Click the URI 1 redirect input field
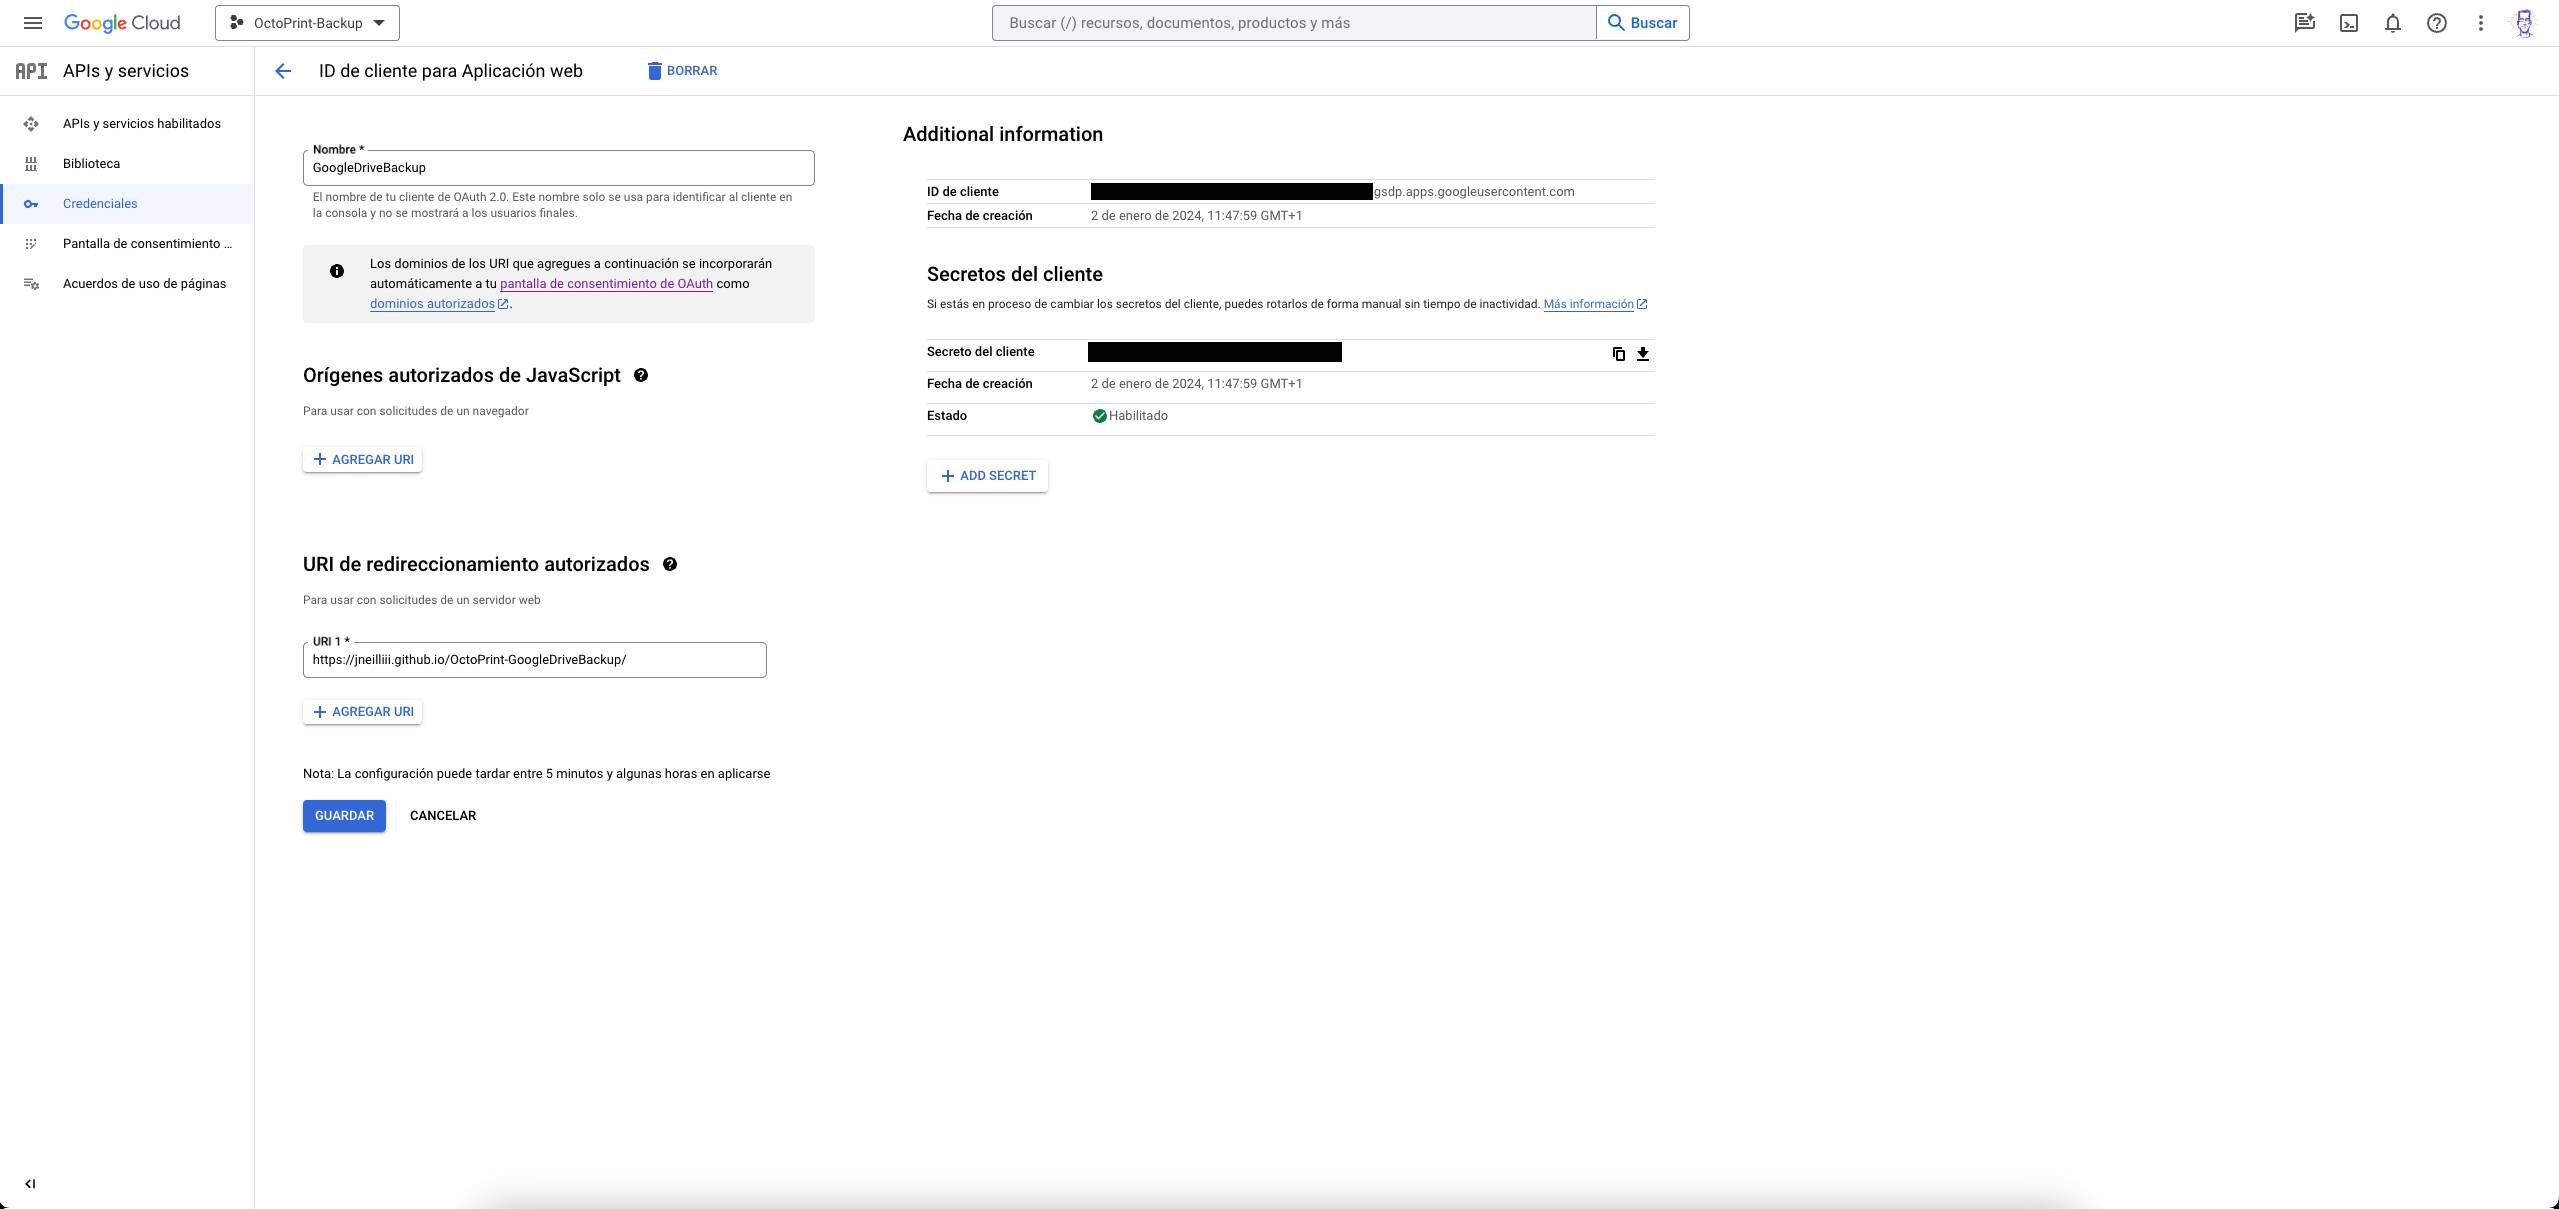This screenshot has height=1209, width=2559. click(534, 660)
